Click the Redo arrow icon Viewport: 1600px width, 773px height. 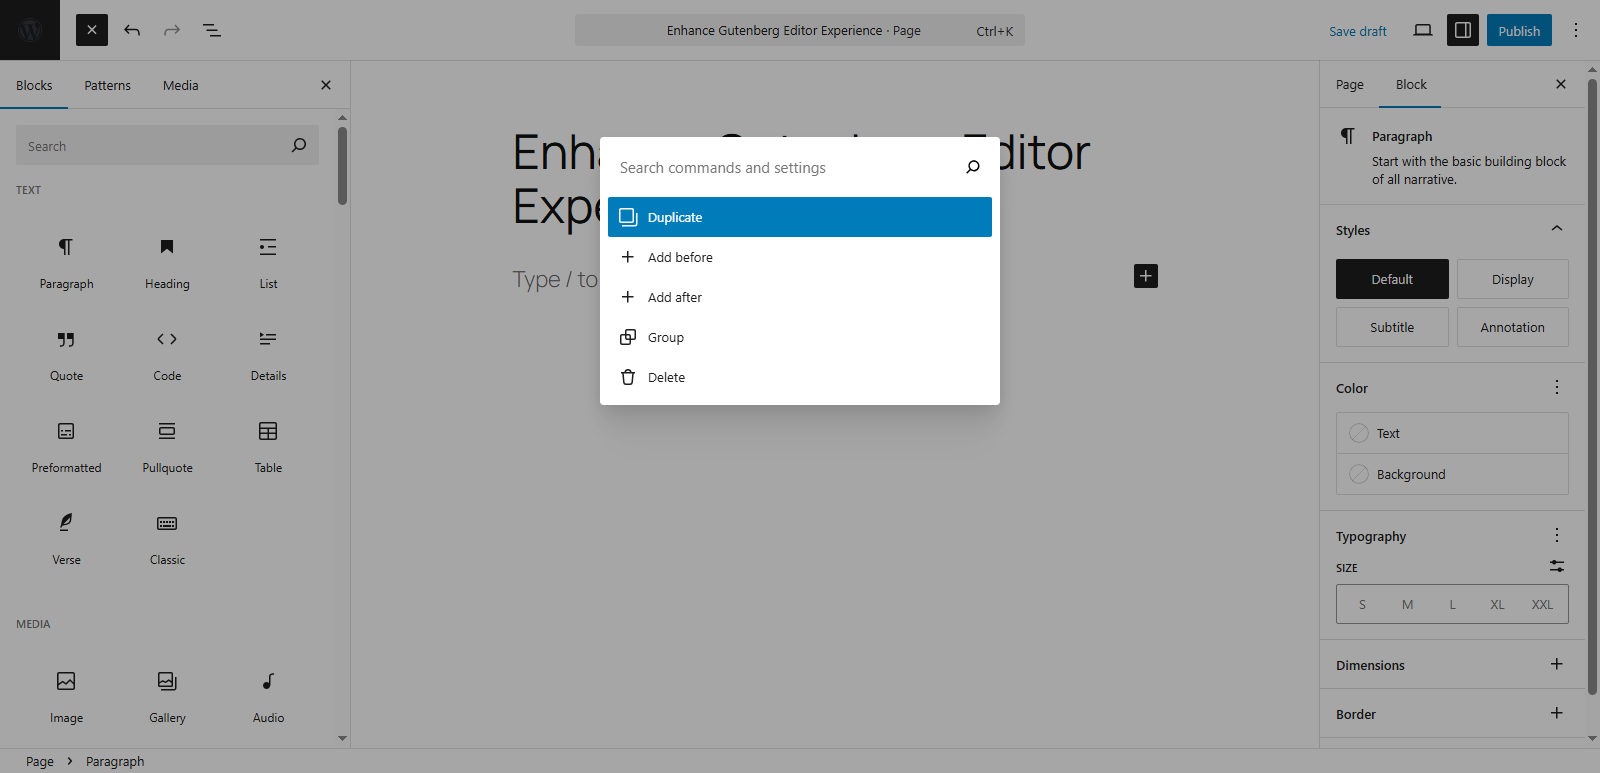(x=172, y=30)
